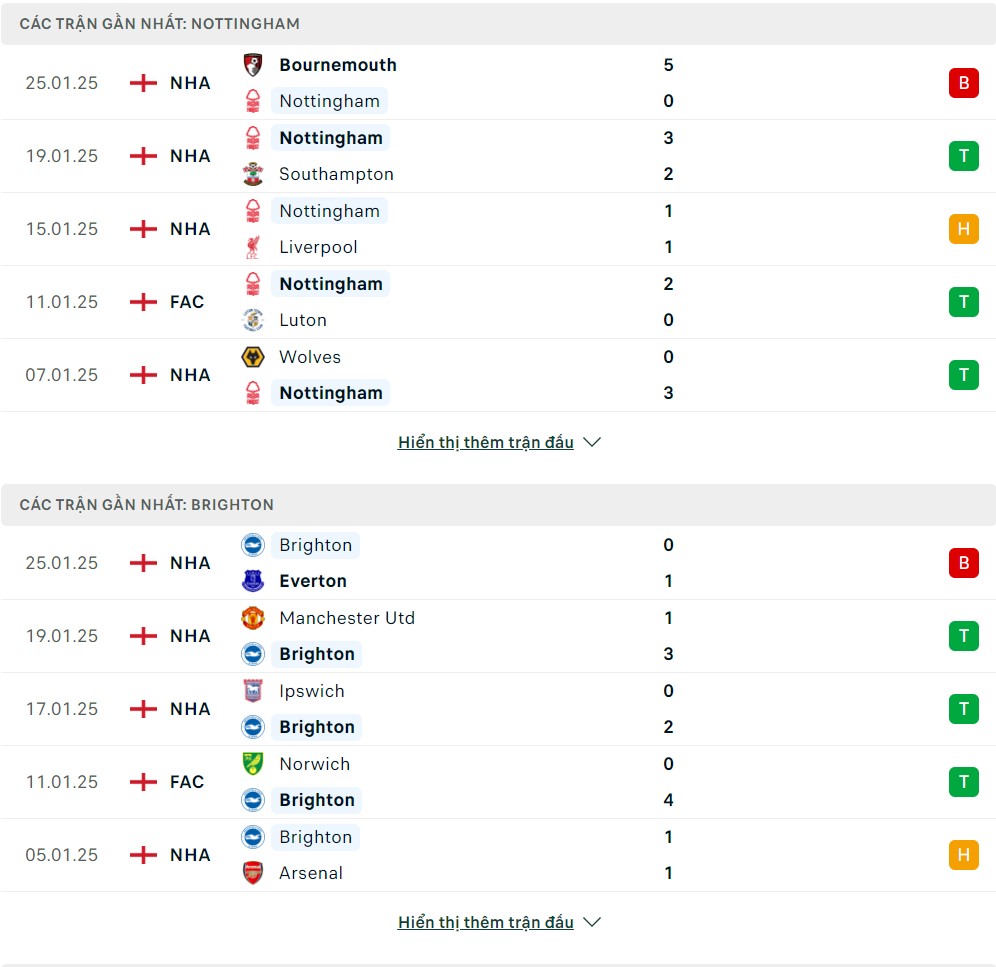The height and width of the screenshot is (967, 996).
Task: Click the Wolves club crest
Action: 253,357
